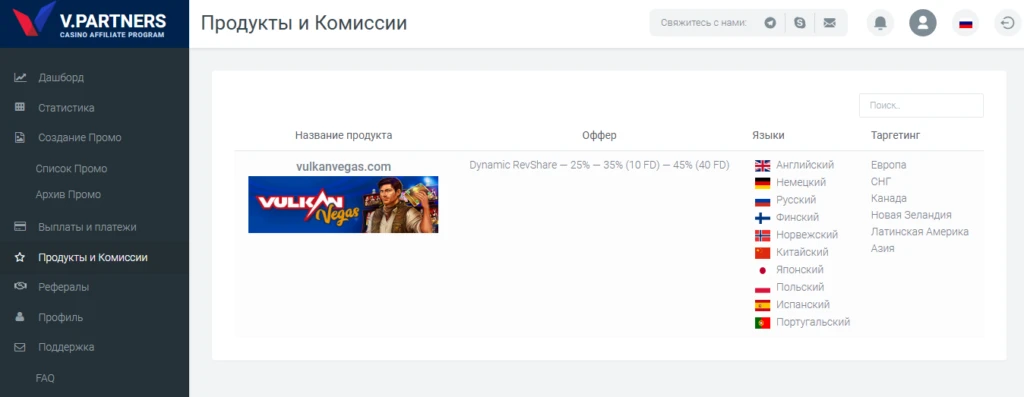This screenshot has height=397, width=1024.
Task: Click the Свяжитесь с нами label
Action: pyautogui.click(x=703, y=23)
